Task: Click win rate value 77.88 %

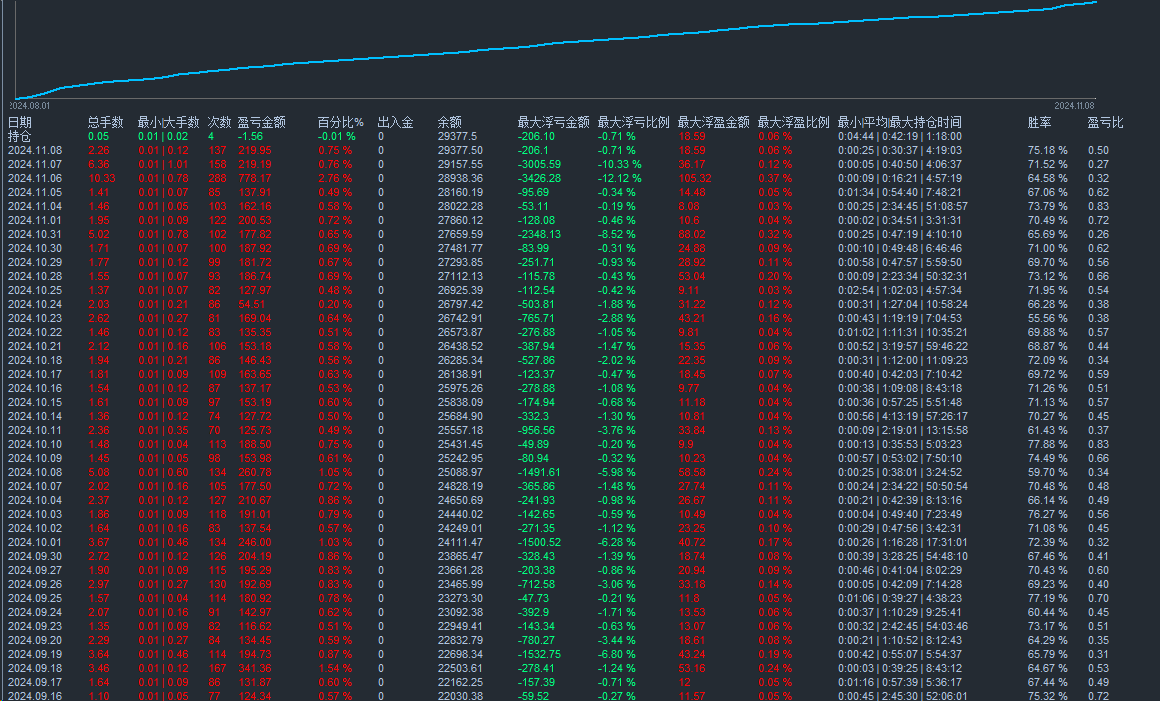Action: click(x=1048, y=444)
